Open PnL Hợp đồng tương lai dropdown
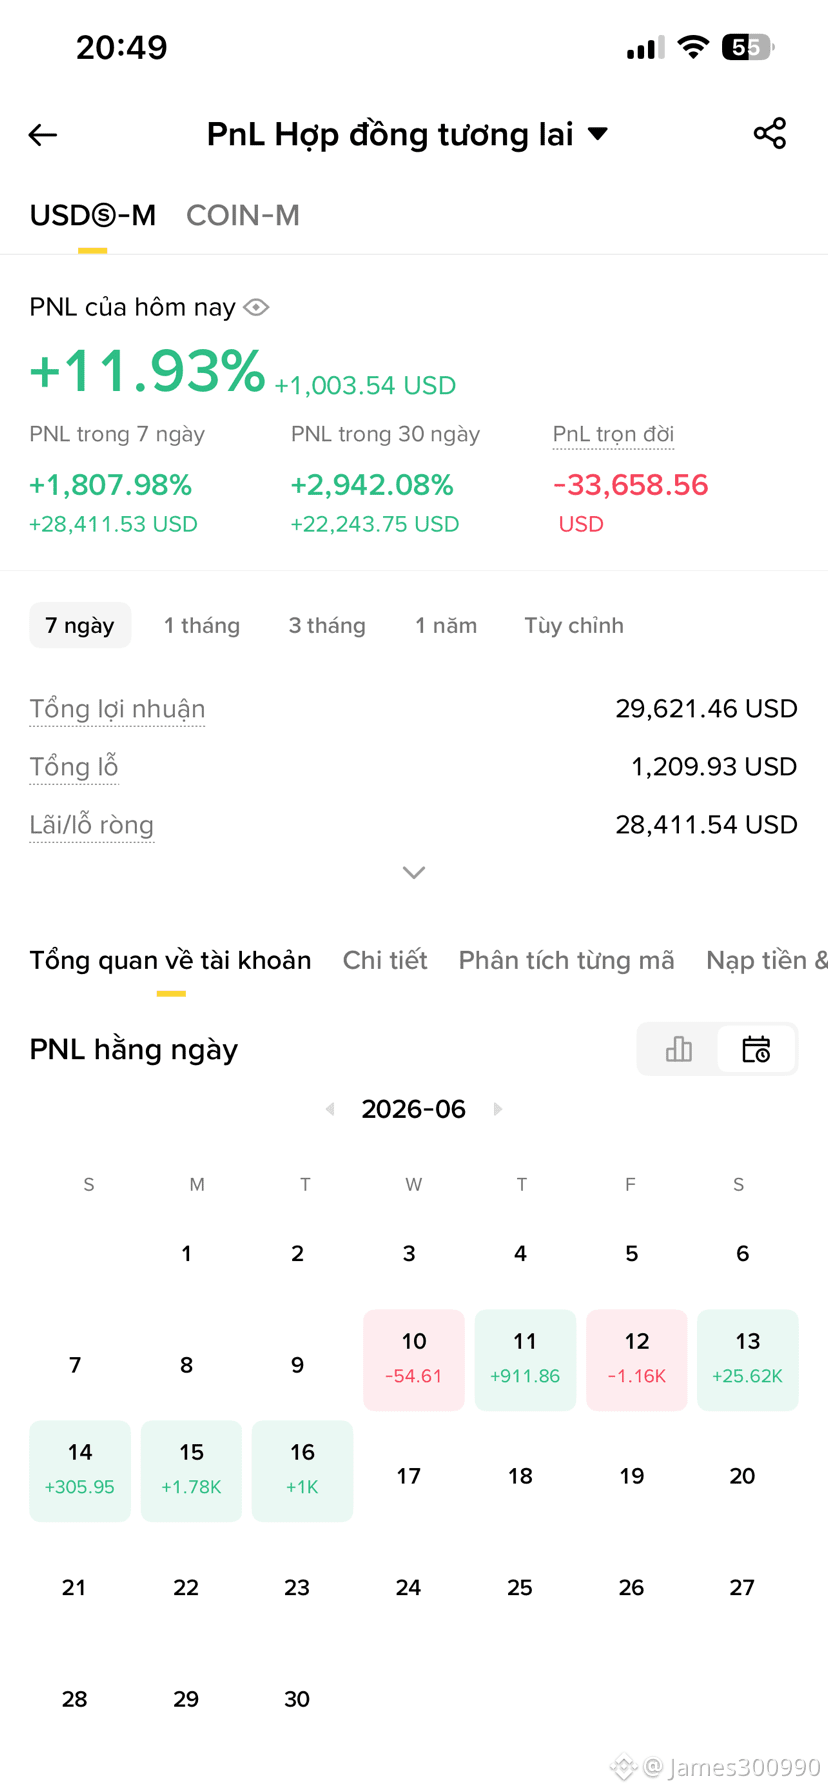This screenshot has width=828, height=1792. [x=408, y=134]
